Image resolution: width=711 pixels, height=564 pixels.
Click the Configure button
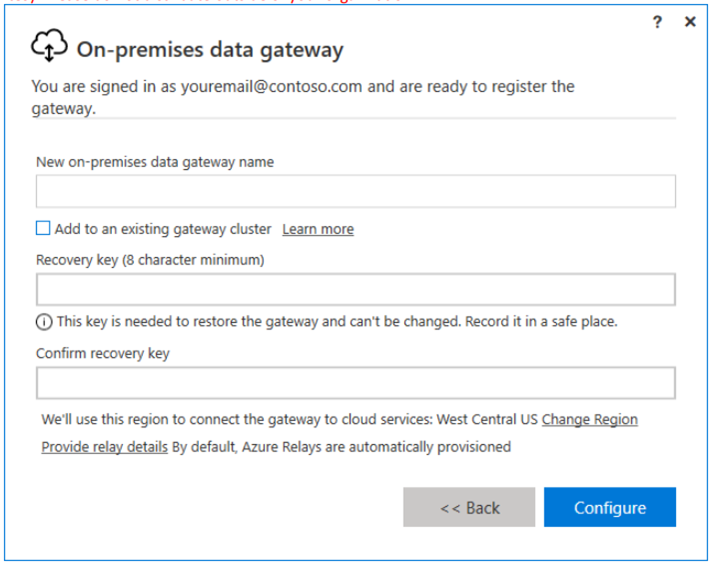click(x=610, y=507)
